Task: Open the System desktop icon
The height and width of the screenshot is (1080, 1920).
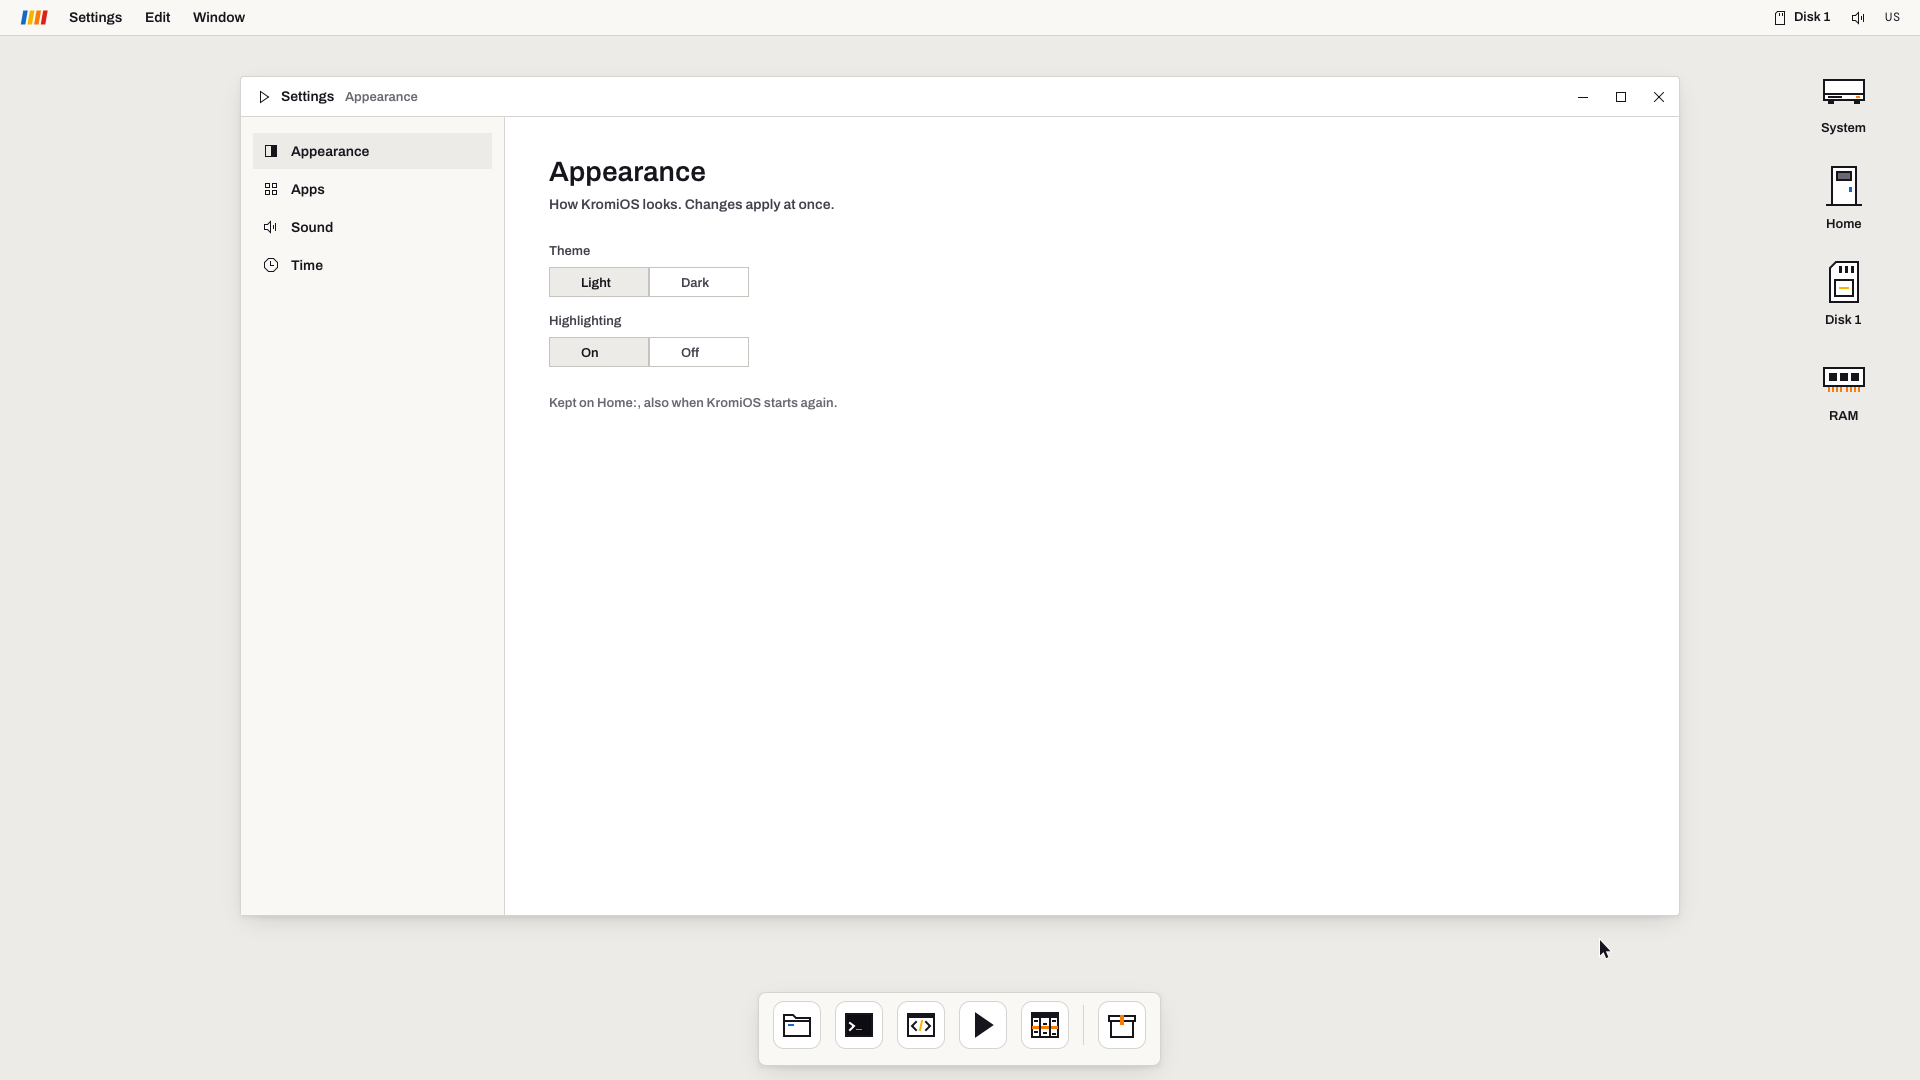Action: (x=1843, y=105)
